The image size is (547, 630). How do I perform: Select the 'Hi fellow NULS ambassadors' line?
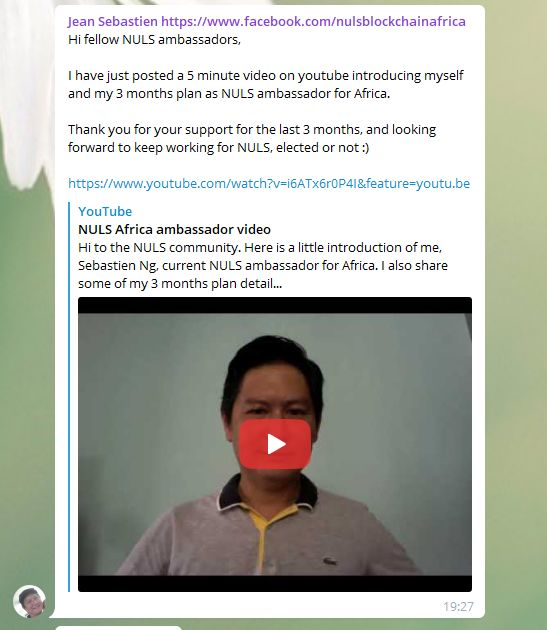point(154,39)
